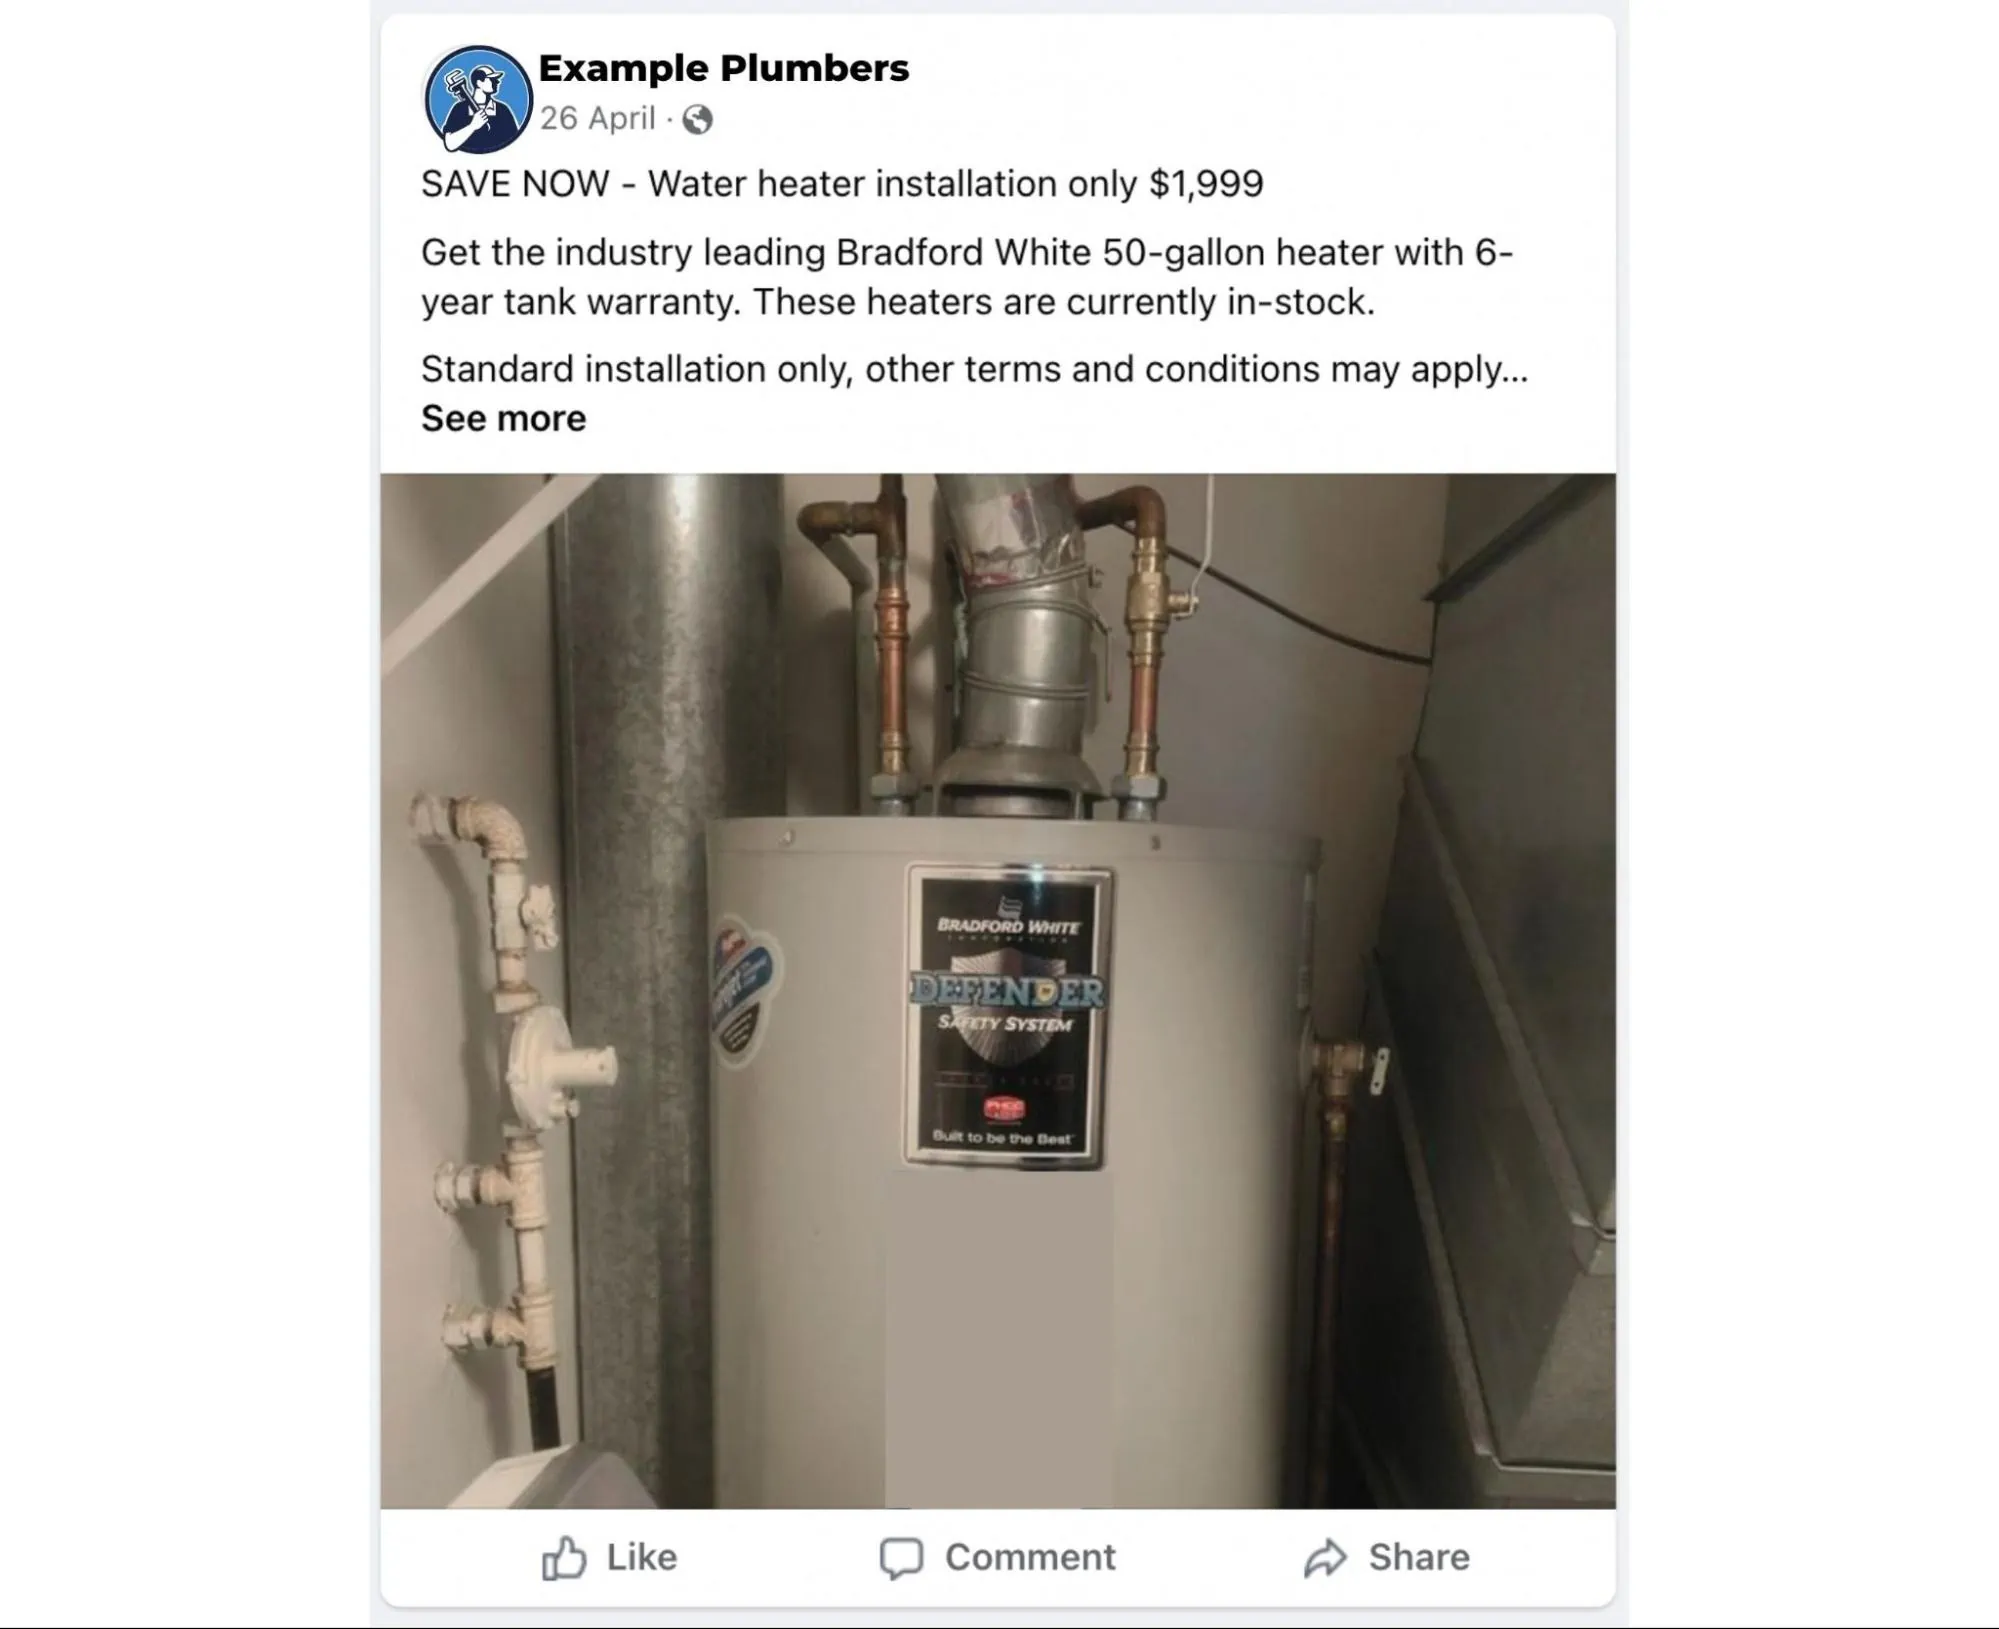Click the Standard installation only text line
1999x1629 pixels.
coord(974,369)
